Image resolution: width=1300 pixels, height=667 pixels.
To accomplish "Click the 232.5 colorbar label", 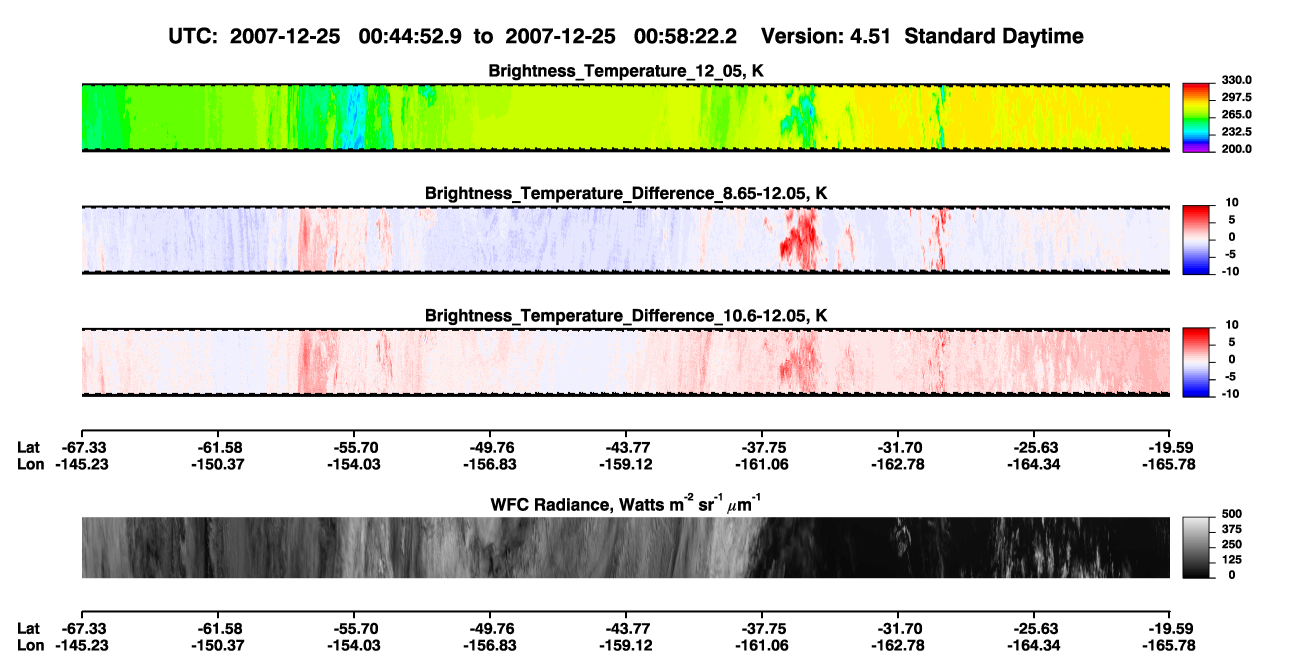I will [x=1237, y=131].
